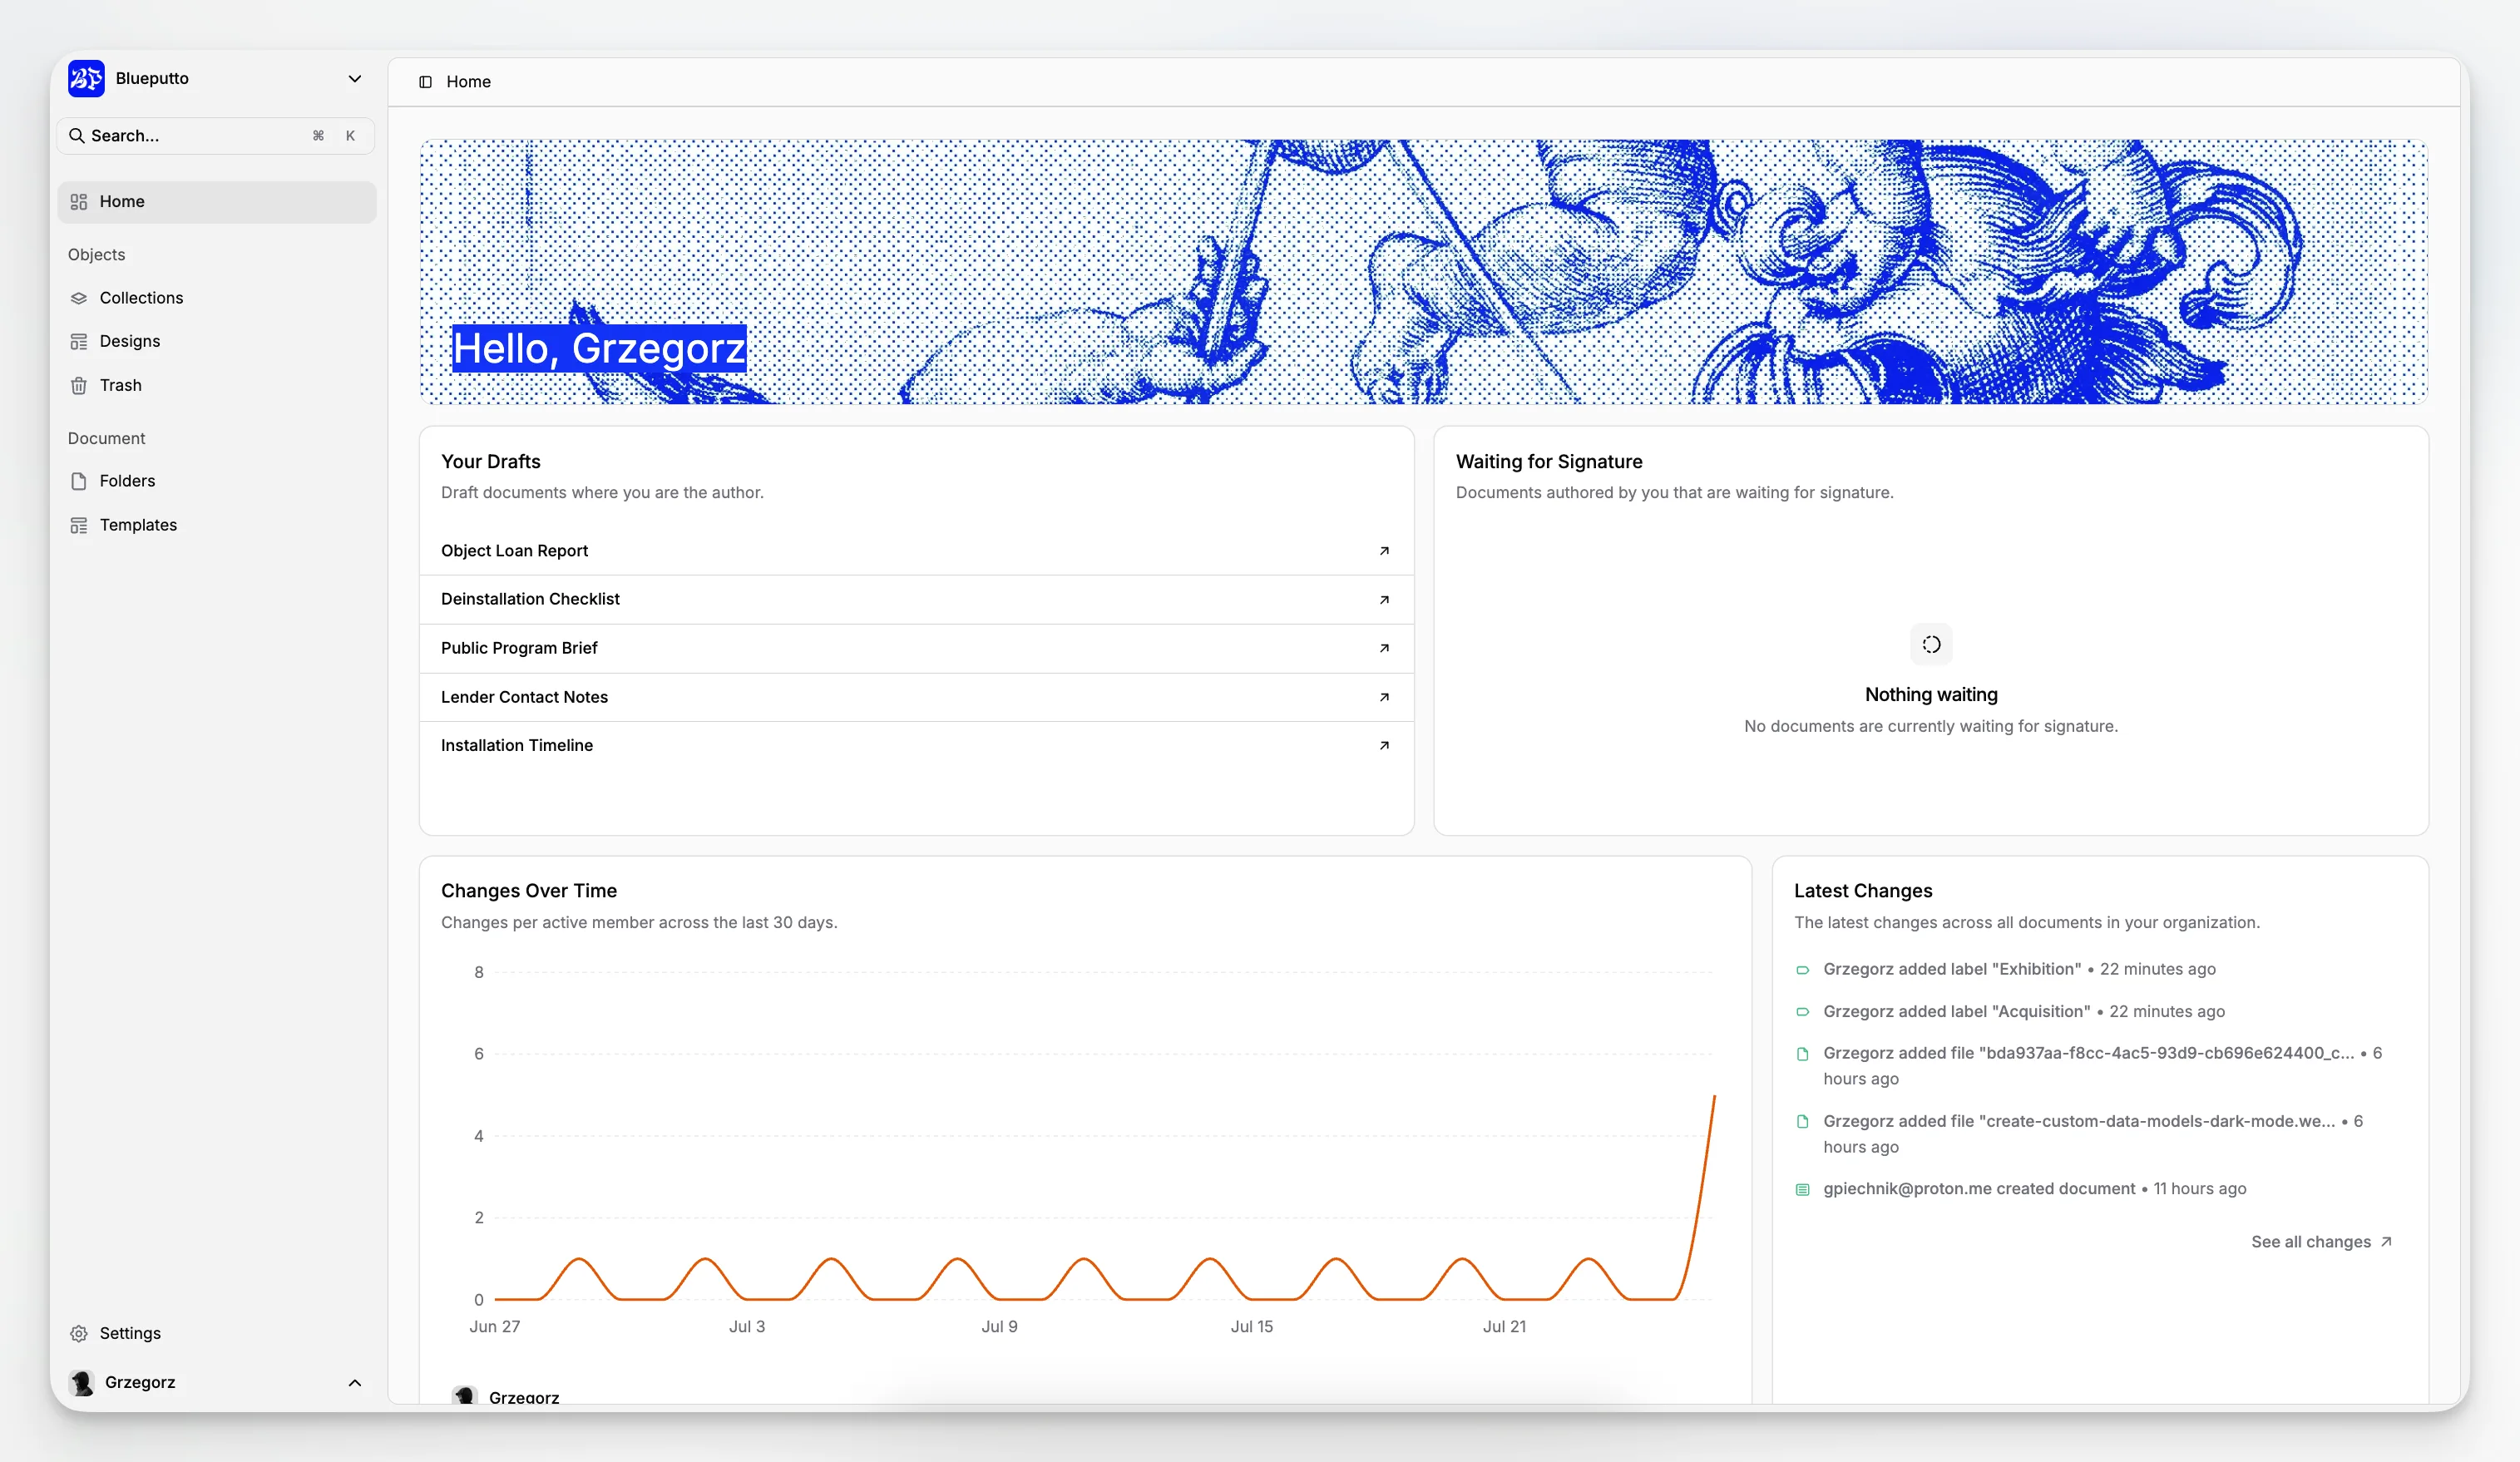The image size is (2520, 1462).
Task: Open the Public Program Brief draft
Action: coord(916,648)
